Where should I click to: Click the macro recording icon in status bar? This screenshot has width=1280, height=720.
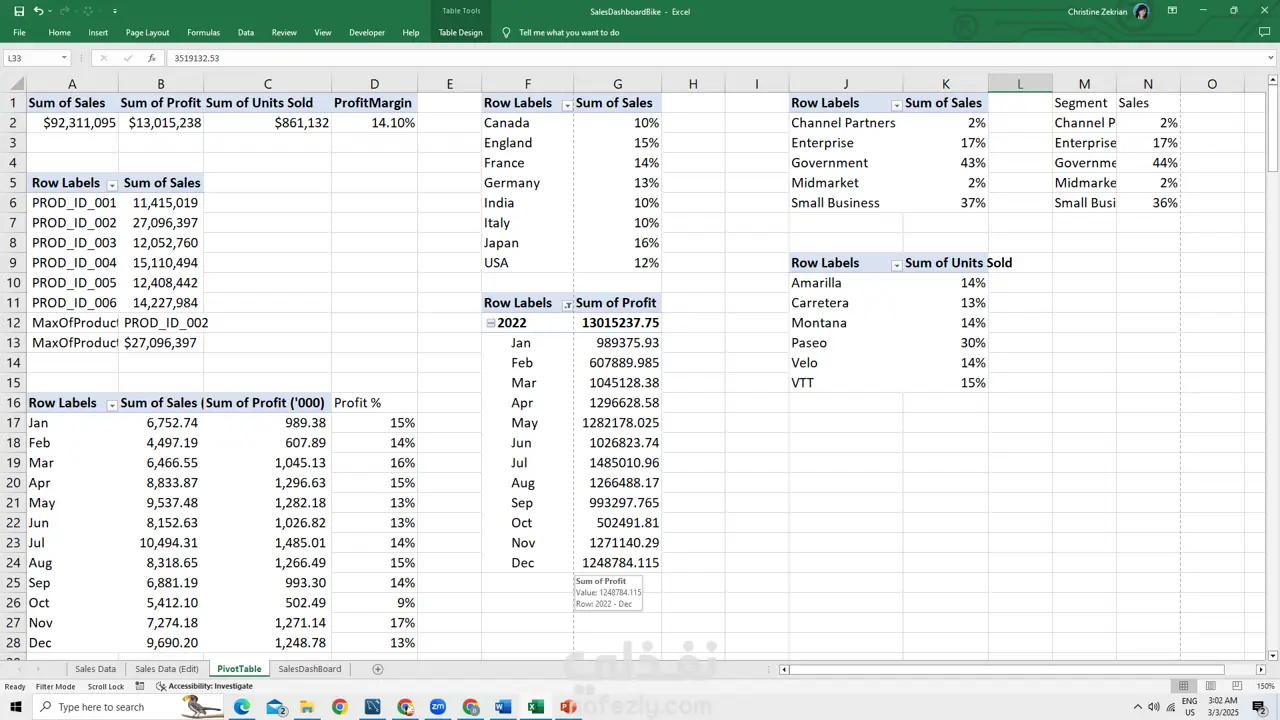point(140,686)
